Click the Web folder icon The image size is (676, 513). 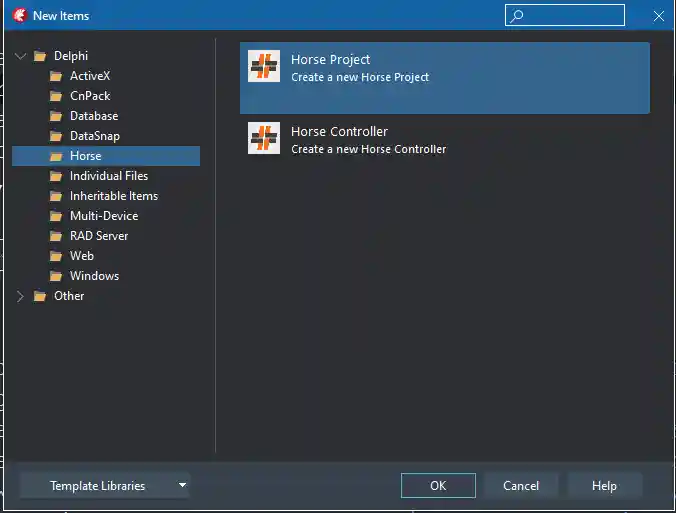56,256
